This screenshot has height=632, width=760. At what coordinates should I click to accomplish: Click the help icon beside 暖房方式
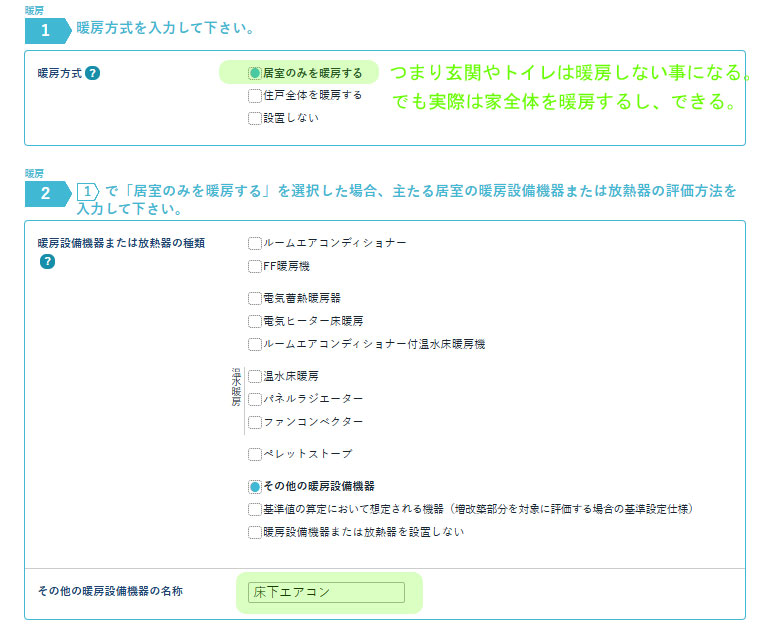92,73
